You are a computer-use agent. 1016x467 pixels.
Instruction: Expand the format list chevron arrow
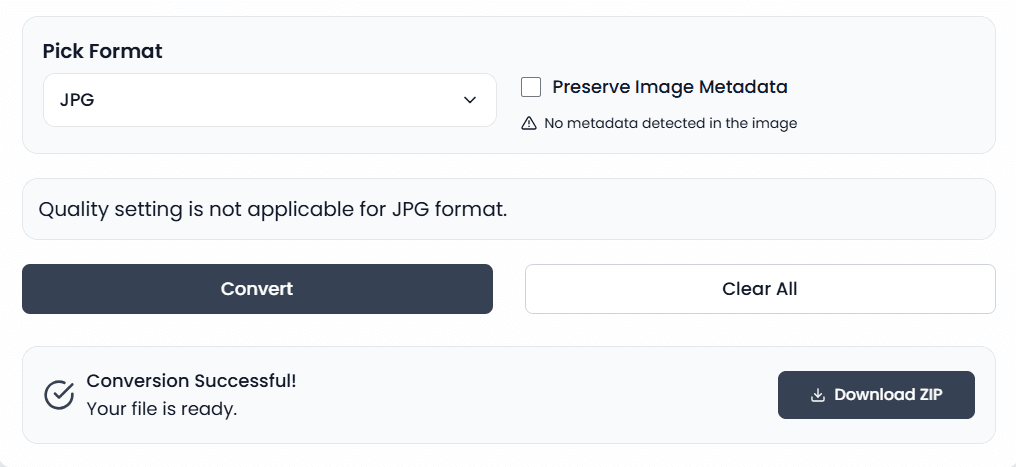click(470, 100)
